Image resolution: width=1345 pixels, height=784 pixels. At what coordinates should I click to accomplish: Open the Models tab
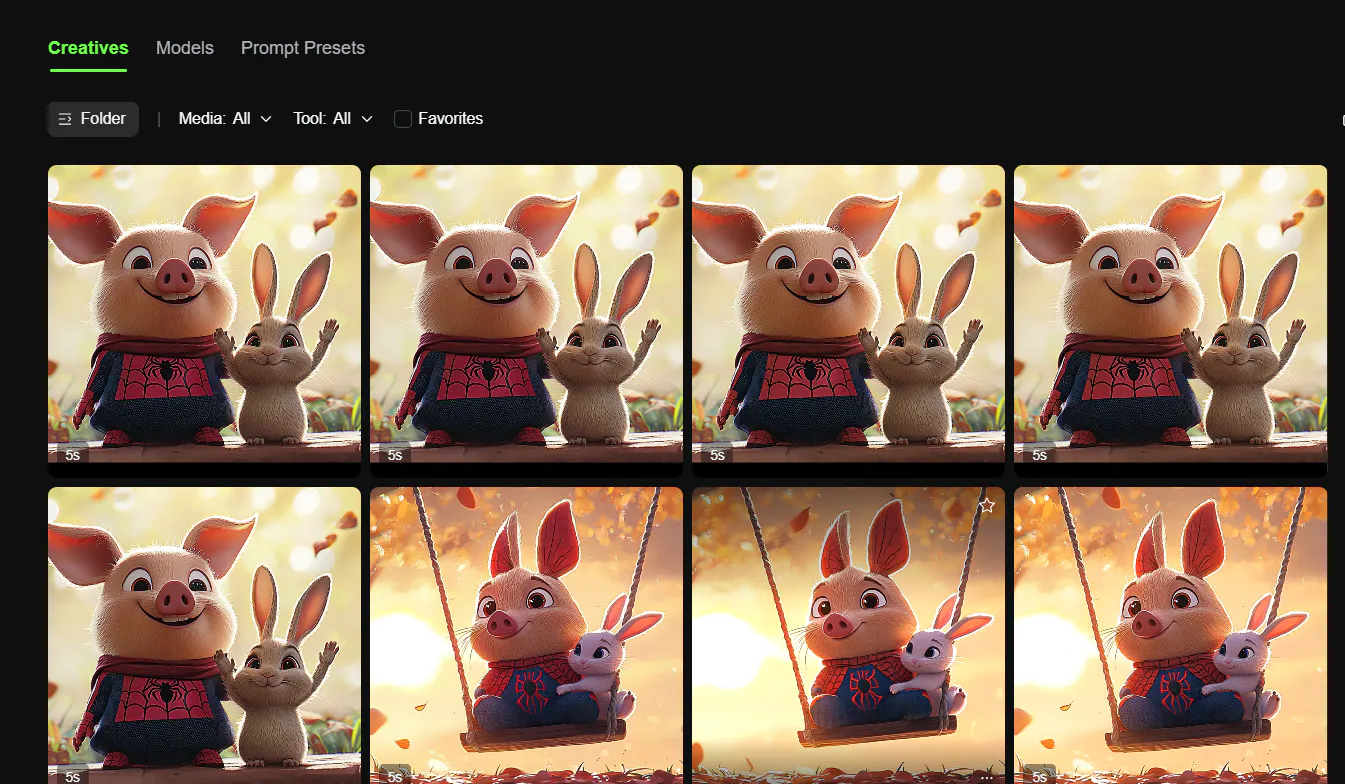pyautogui.click(x=185, y=48)
